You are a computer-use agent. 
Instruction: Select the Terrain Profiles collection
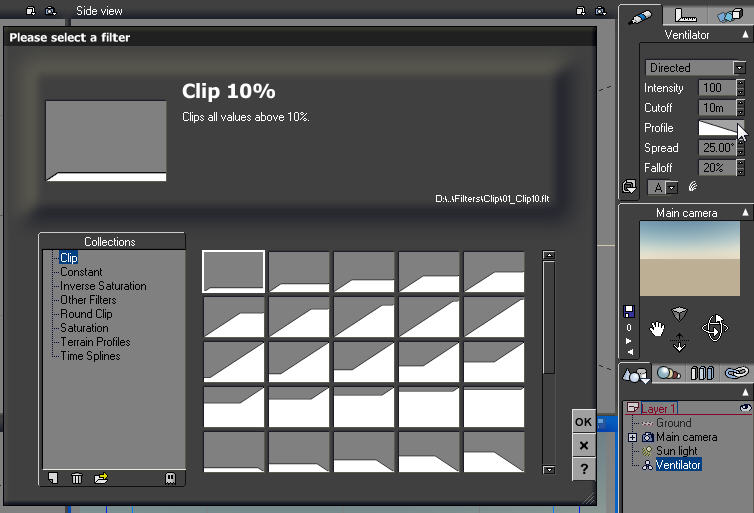coord(96,341)
